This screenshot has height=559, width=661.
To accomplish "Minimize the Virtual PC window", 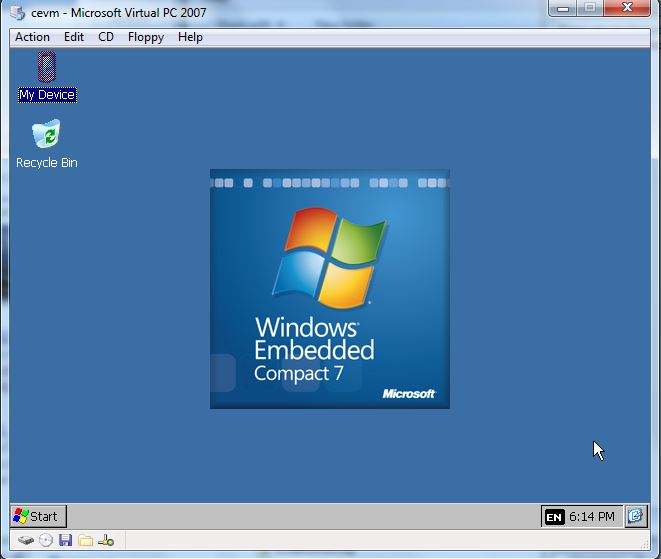I will pyautogui.click(x=563, y=8).
